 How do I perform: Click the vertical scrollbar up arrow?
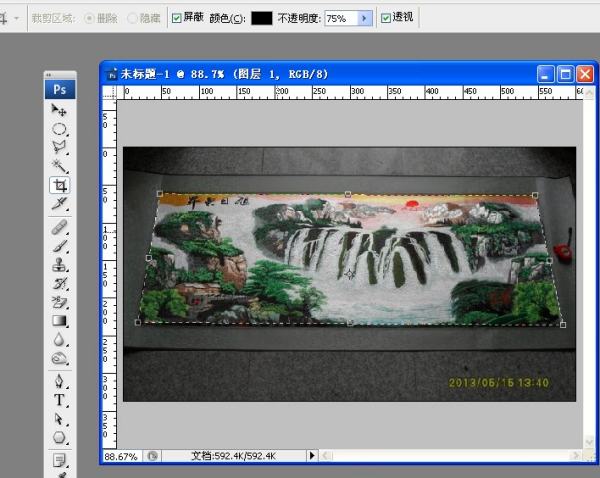(589, 93)
